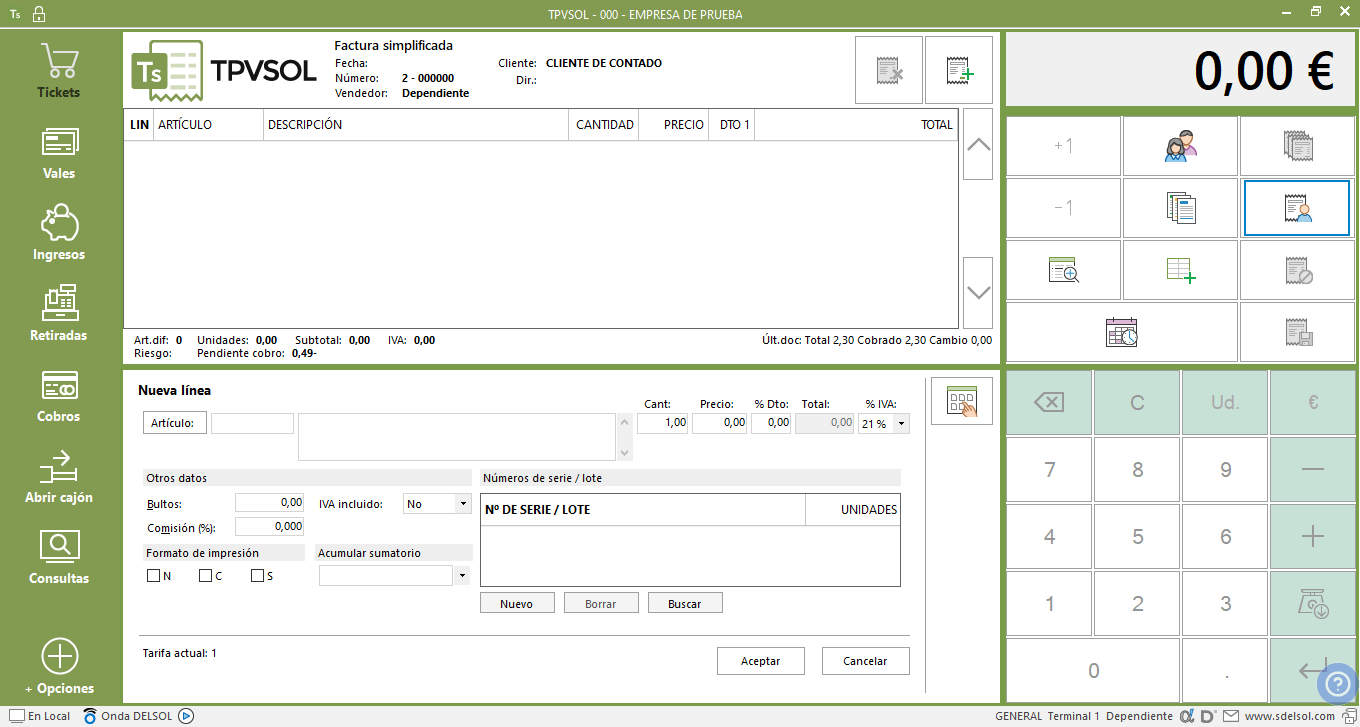Open the Tickets section in sidebar
The width and height of the screenshot is (1360, 727).
[59, 72]
